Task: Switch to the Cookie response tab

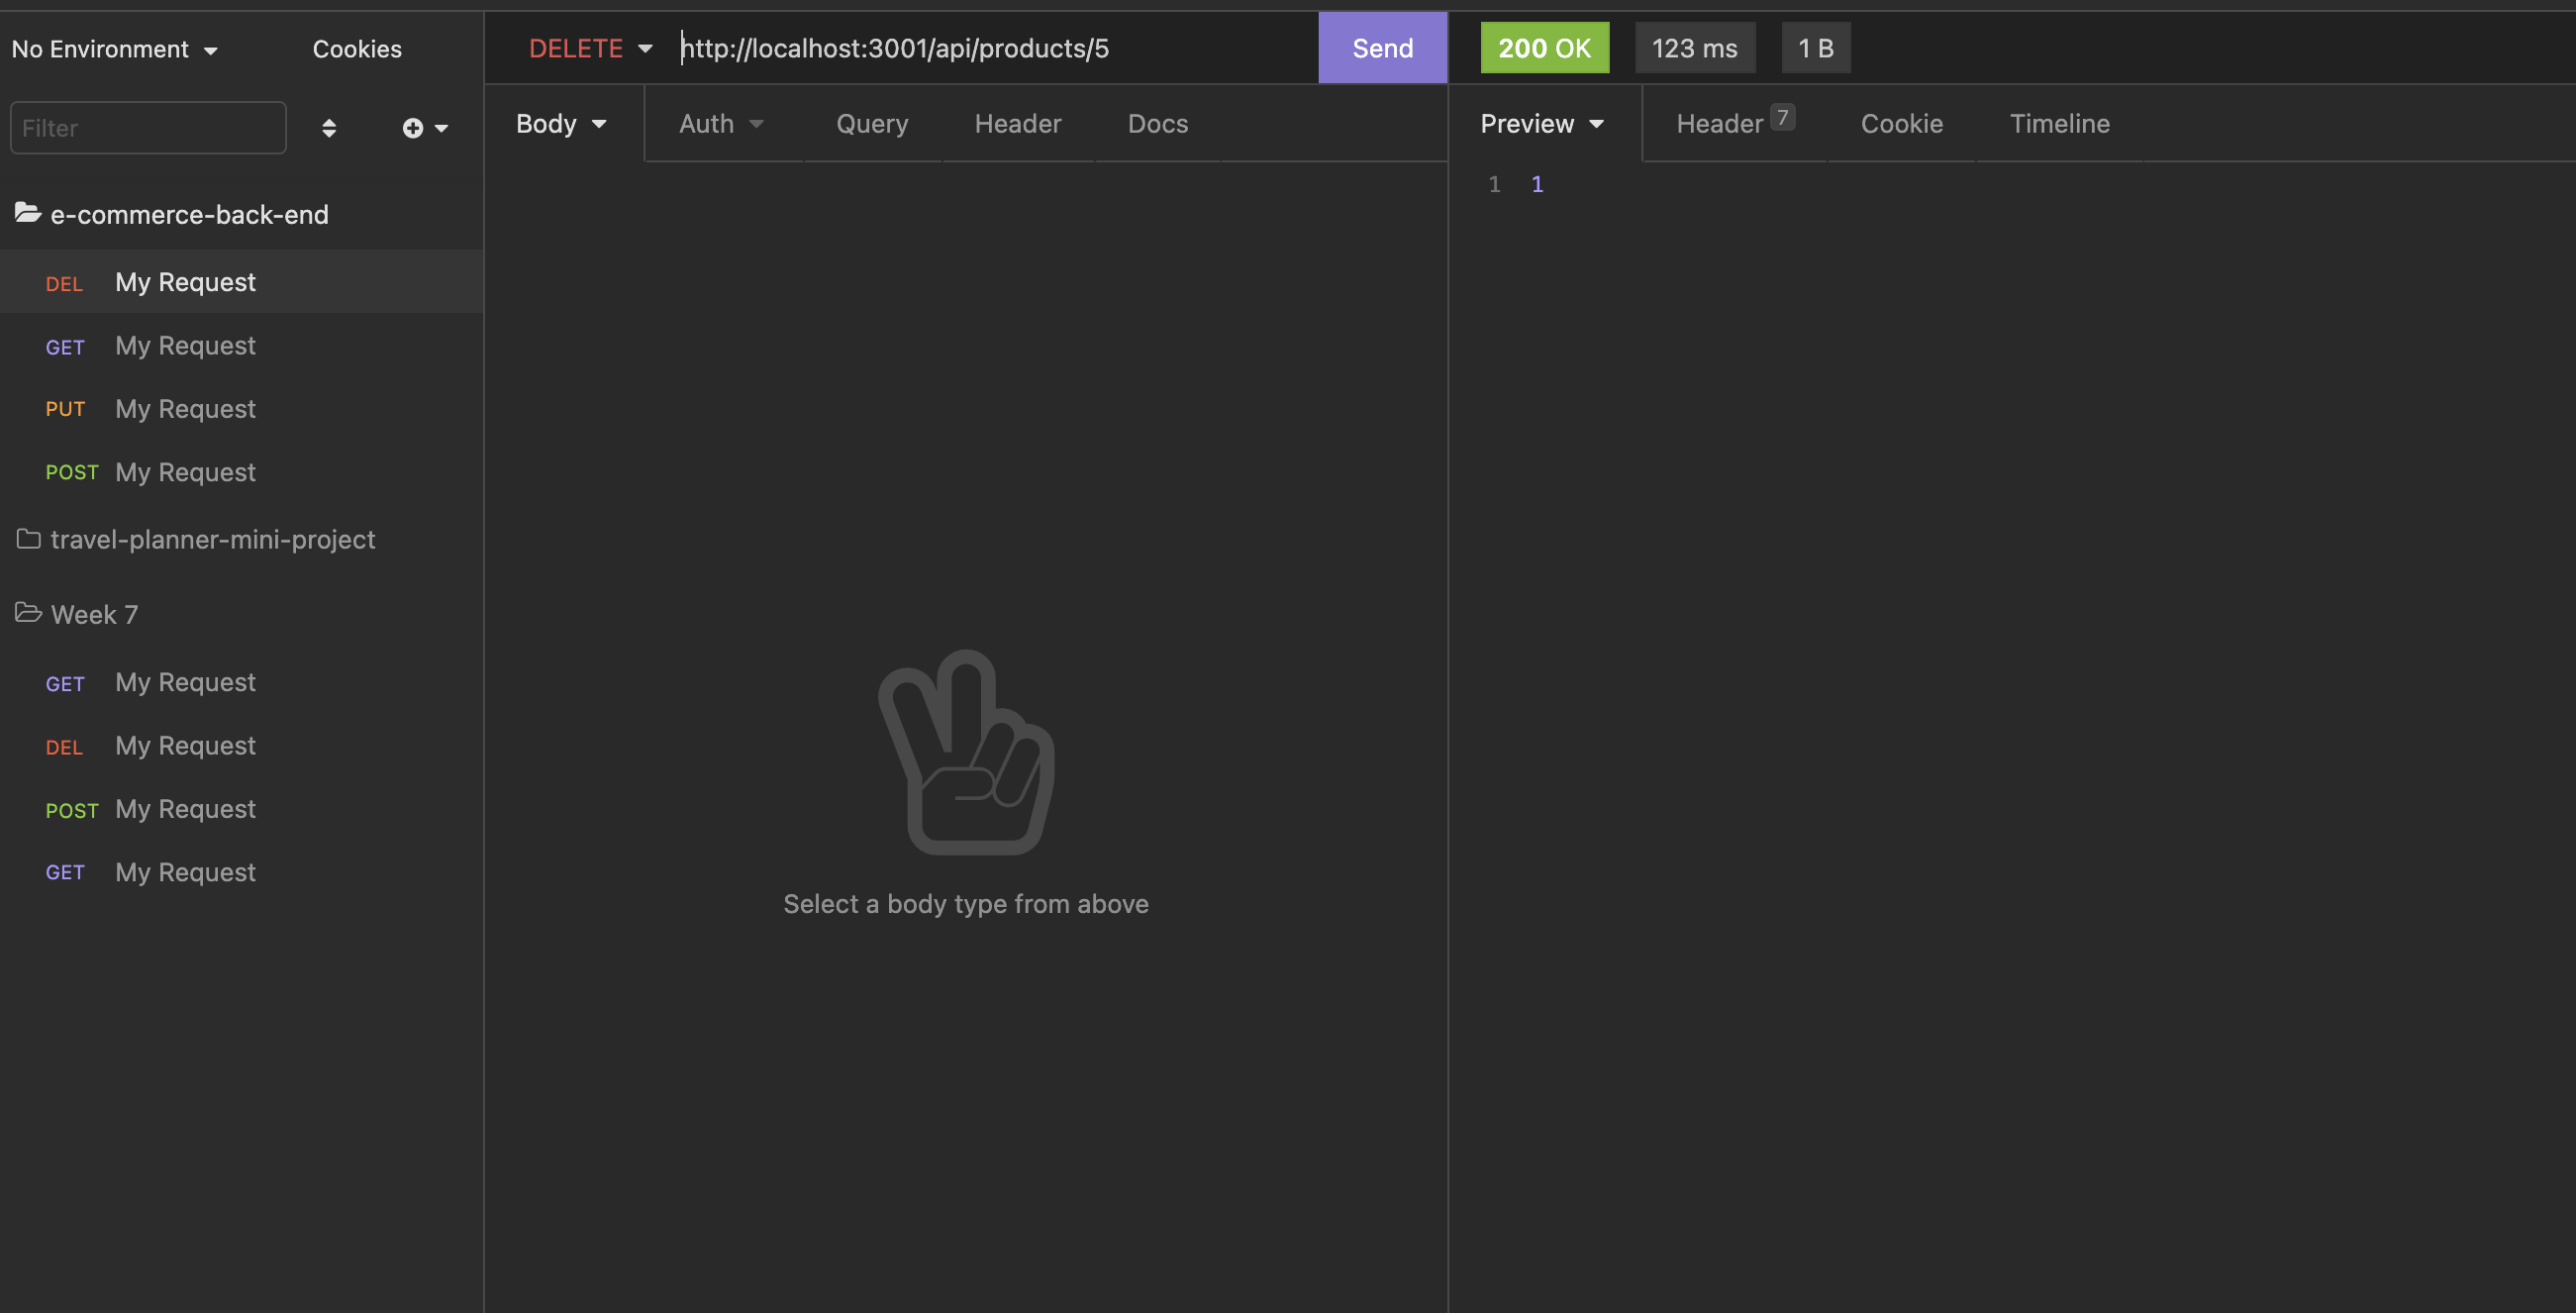Action: click(1901, 124)
